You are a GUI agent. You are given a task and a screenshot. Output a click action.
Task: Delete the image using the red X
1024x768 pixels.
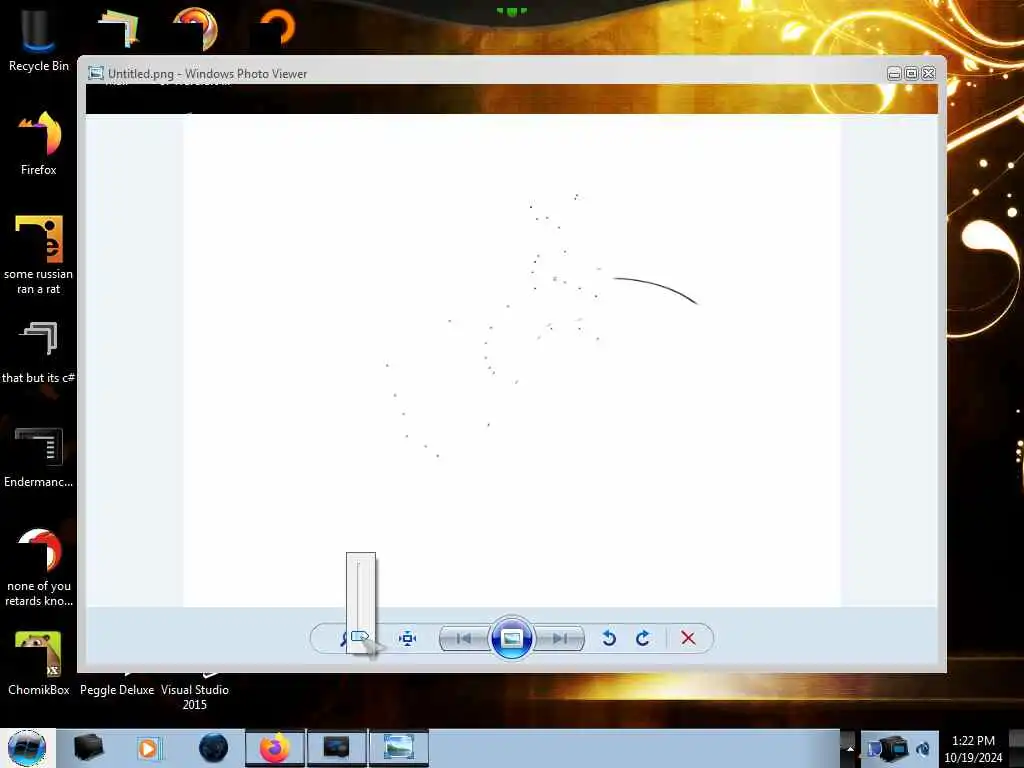pyautogui.click(x=688, y=638)
